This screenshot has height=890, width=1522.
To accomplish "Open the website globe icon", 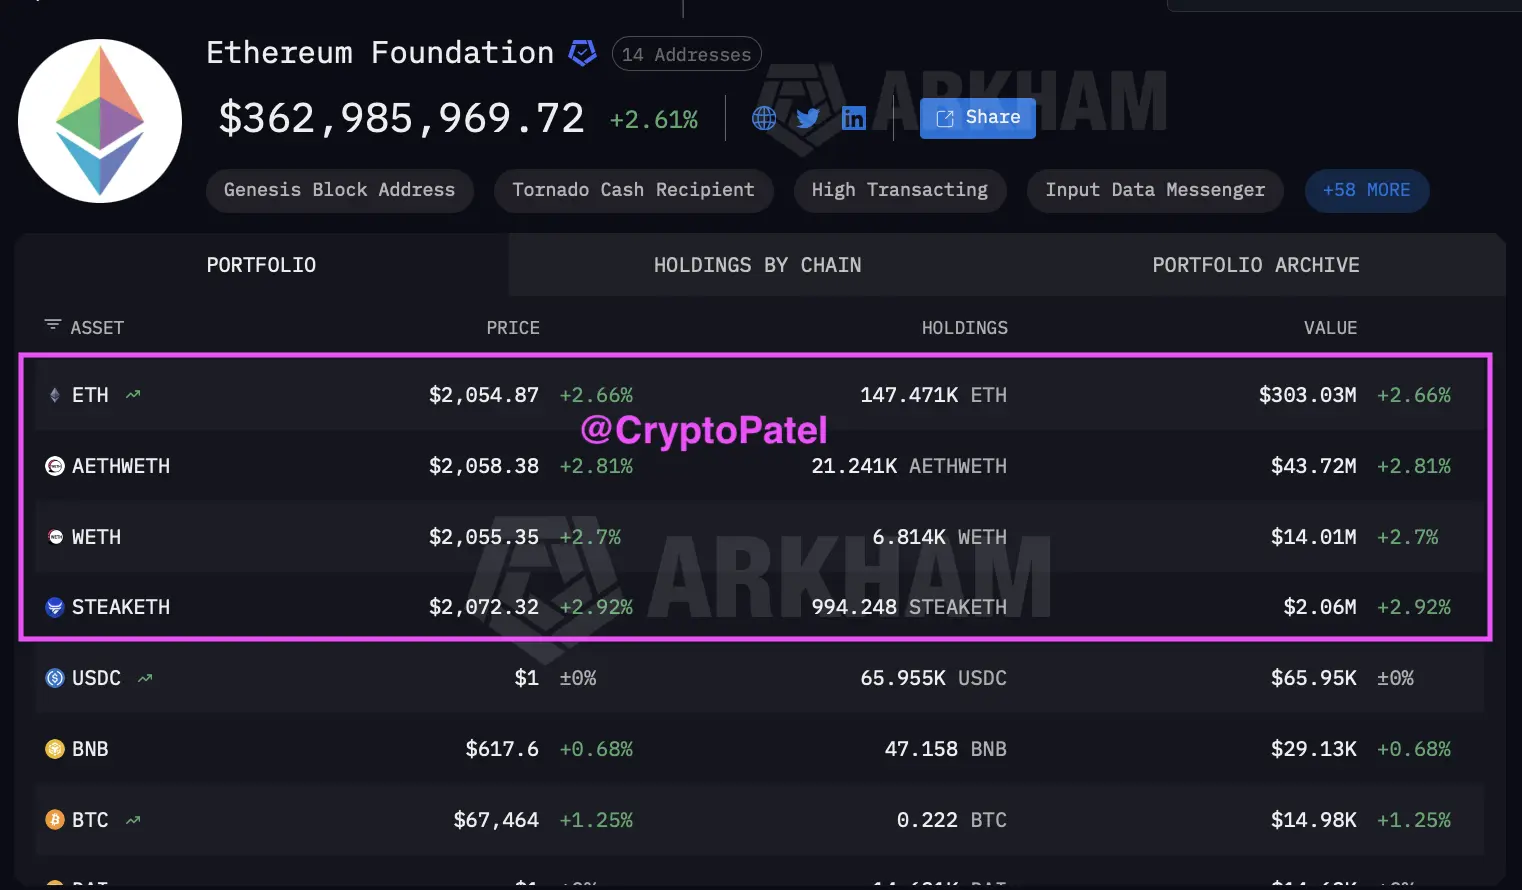I will pos(764,119).
